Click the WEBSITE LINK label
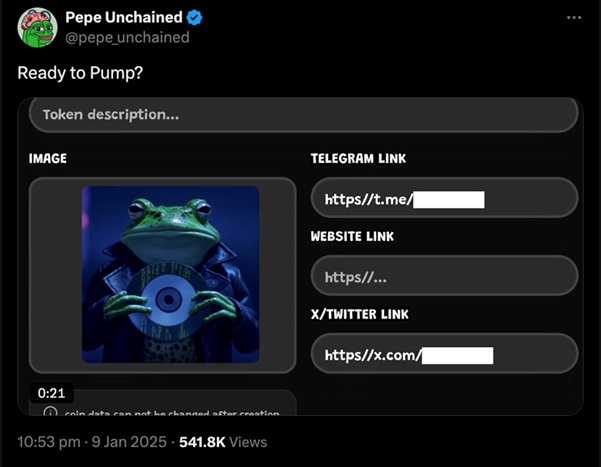This screenshot has width=601, height=467. [352, 236]
